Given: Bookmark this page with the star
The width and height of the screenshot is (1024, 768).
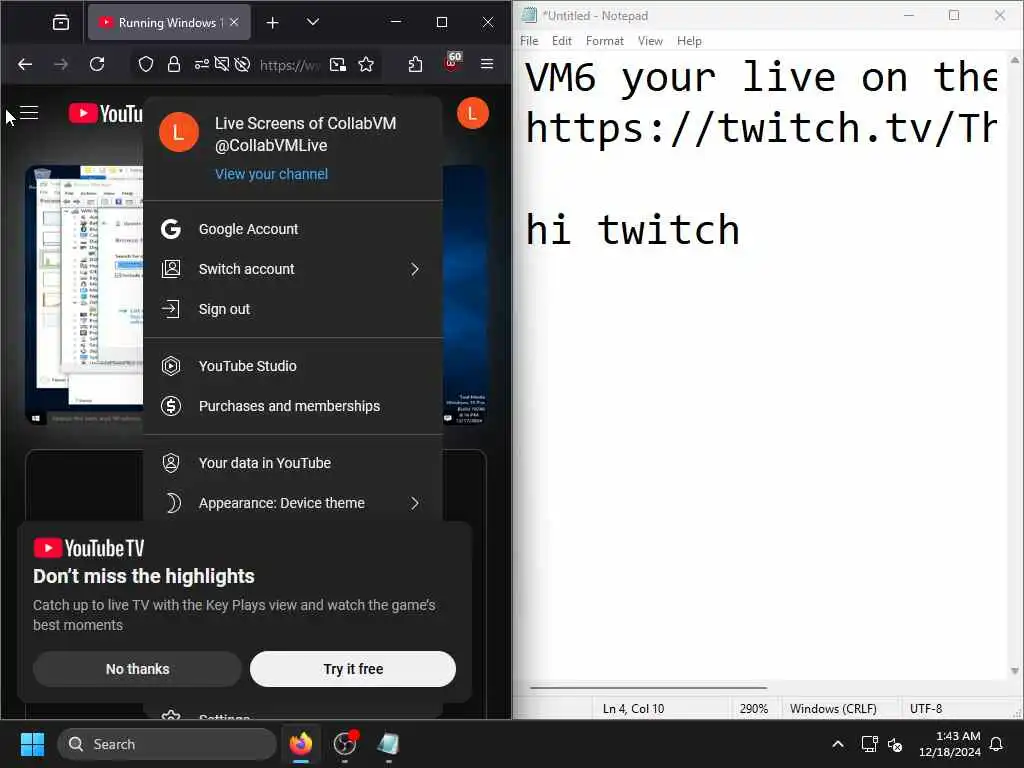Looking at the screenshot, I should coord(366,64).
